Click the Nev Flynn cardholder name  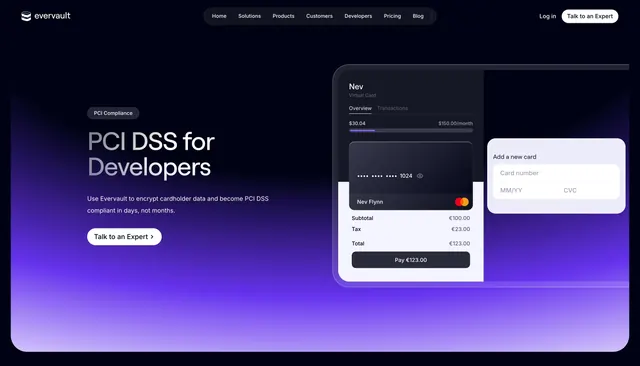click(370, 202)
